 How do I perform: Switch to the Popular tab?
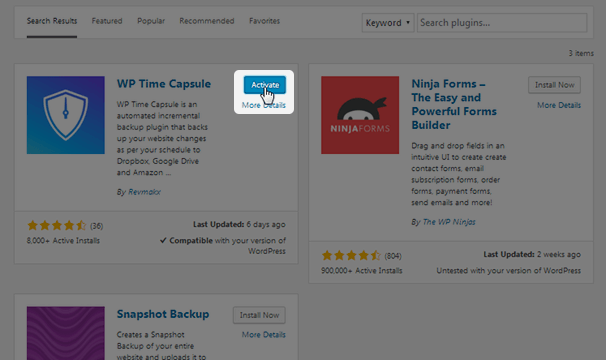click(x=151, y=21)
